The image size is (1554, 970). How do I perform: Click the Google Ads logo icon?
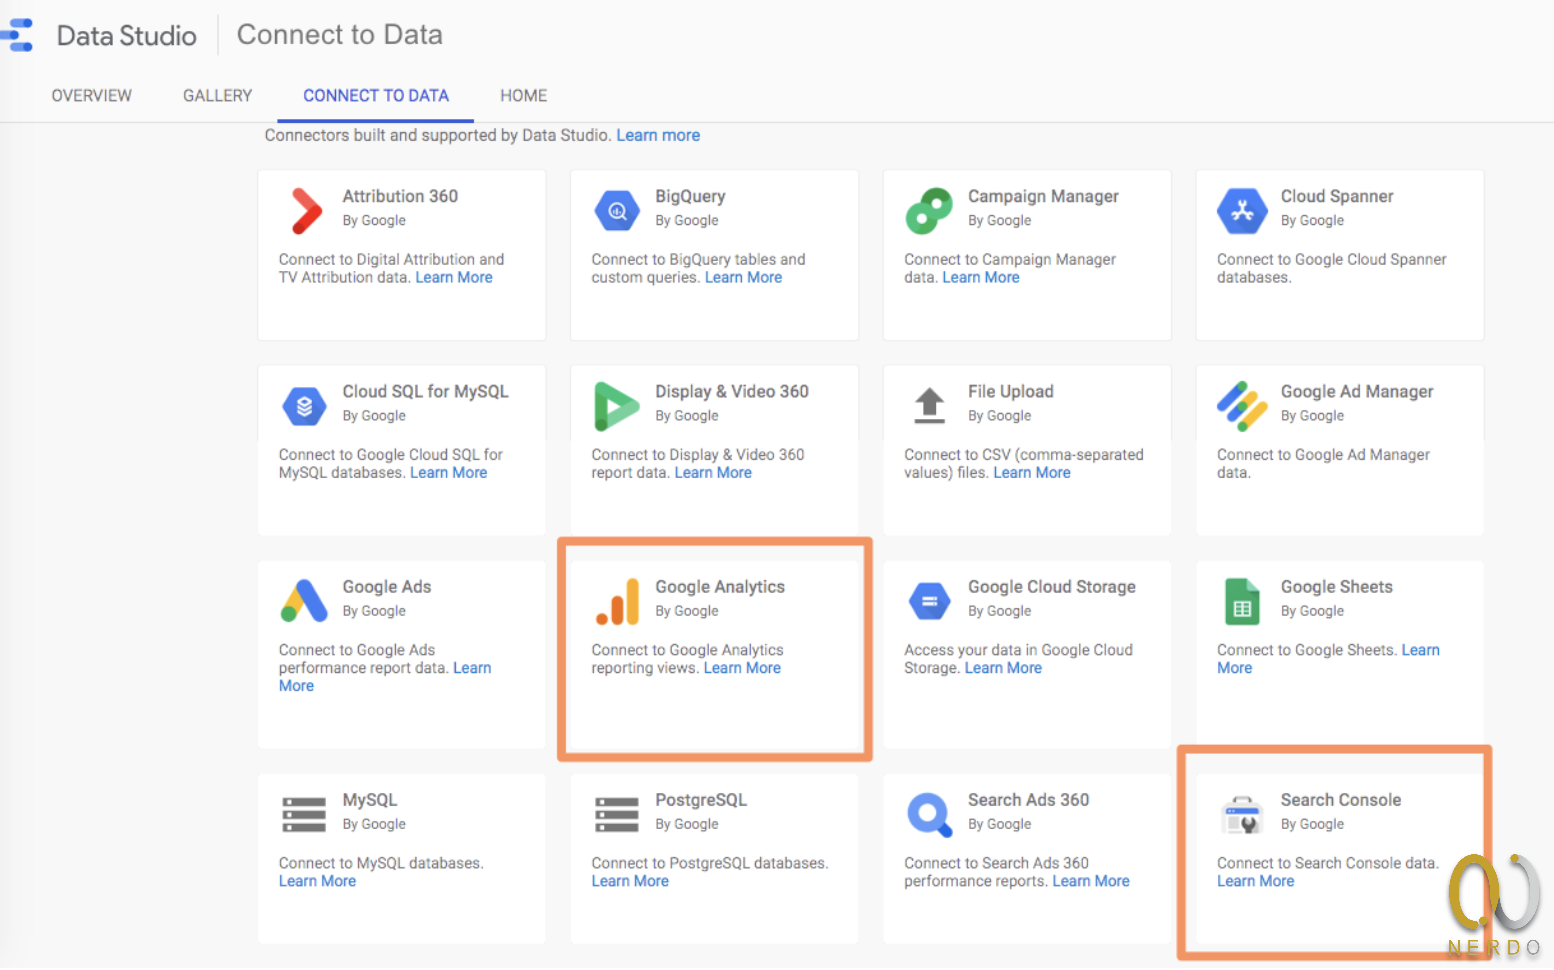pos(304,601)
